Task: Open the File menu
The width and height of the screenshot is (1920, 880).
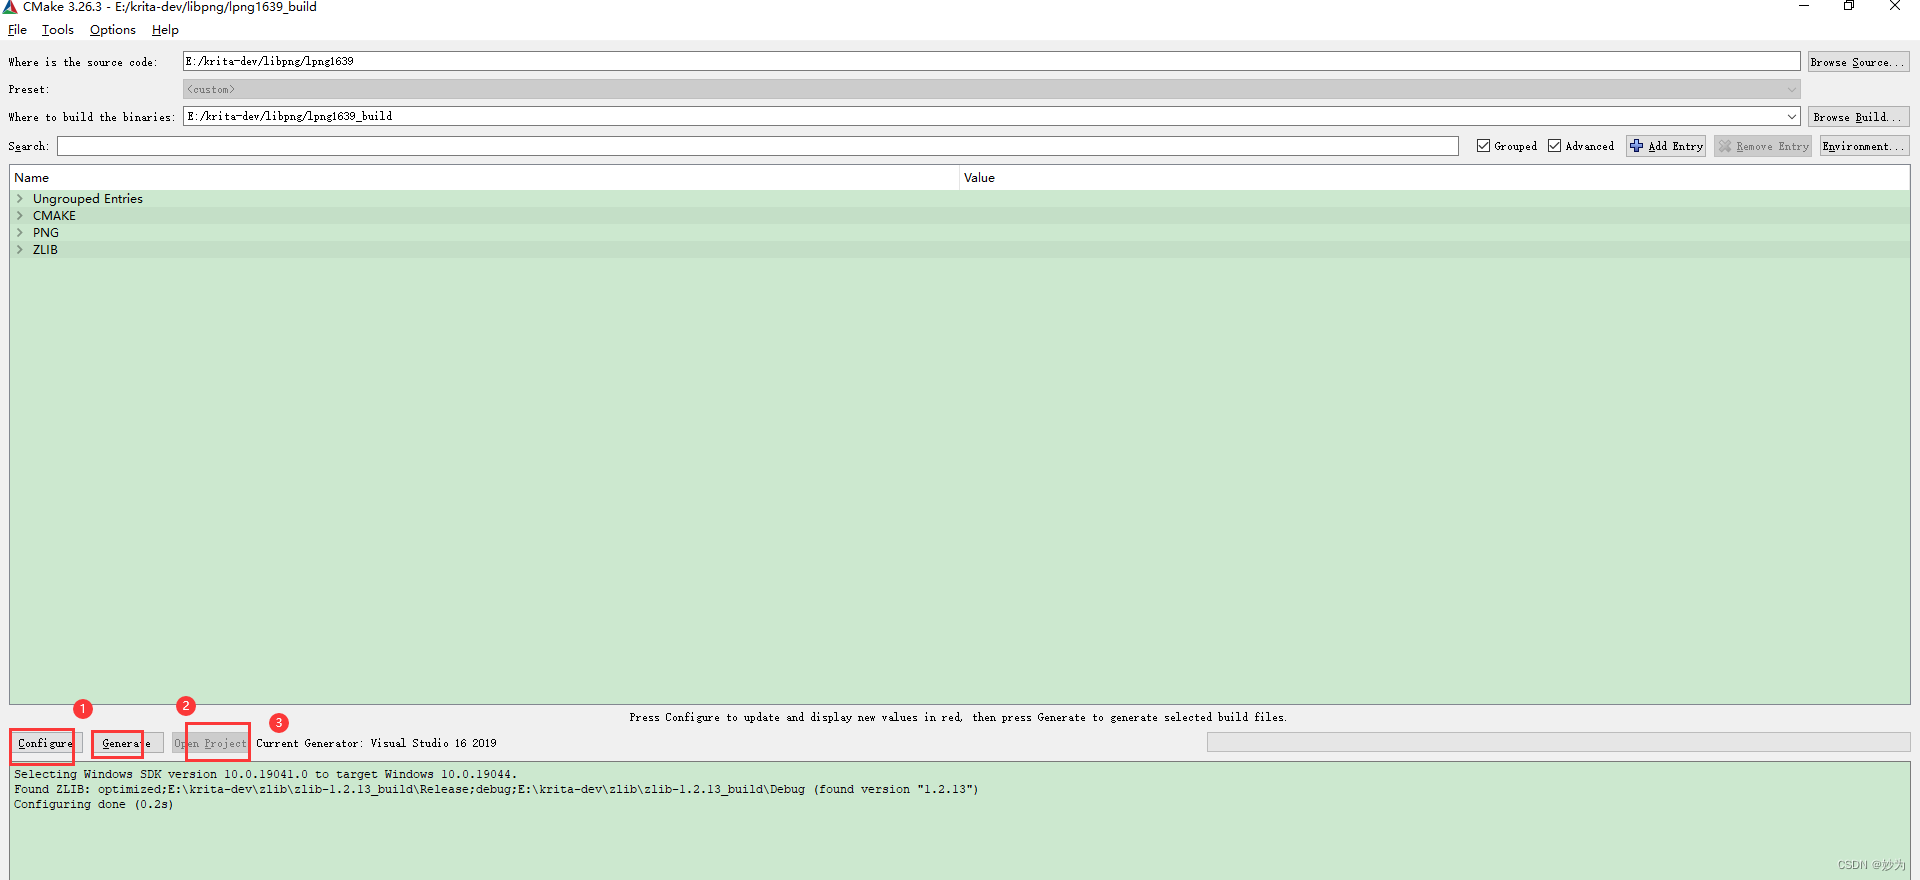Action: click(x=17, y=30)
